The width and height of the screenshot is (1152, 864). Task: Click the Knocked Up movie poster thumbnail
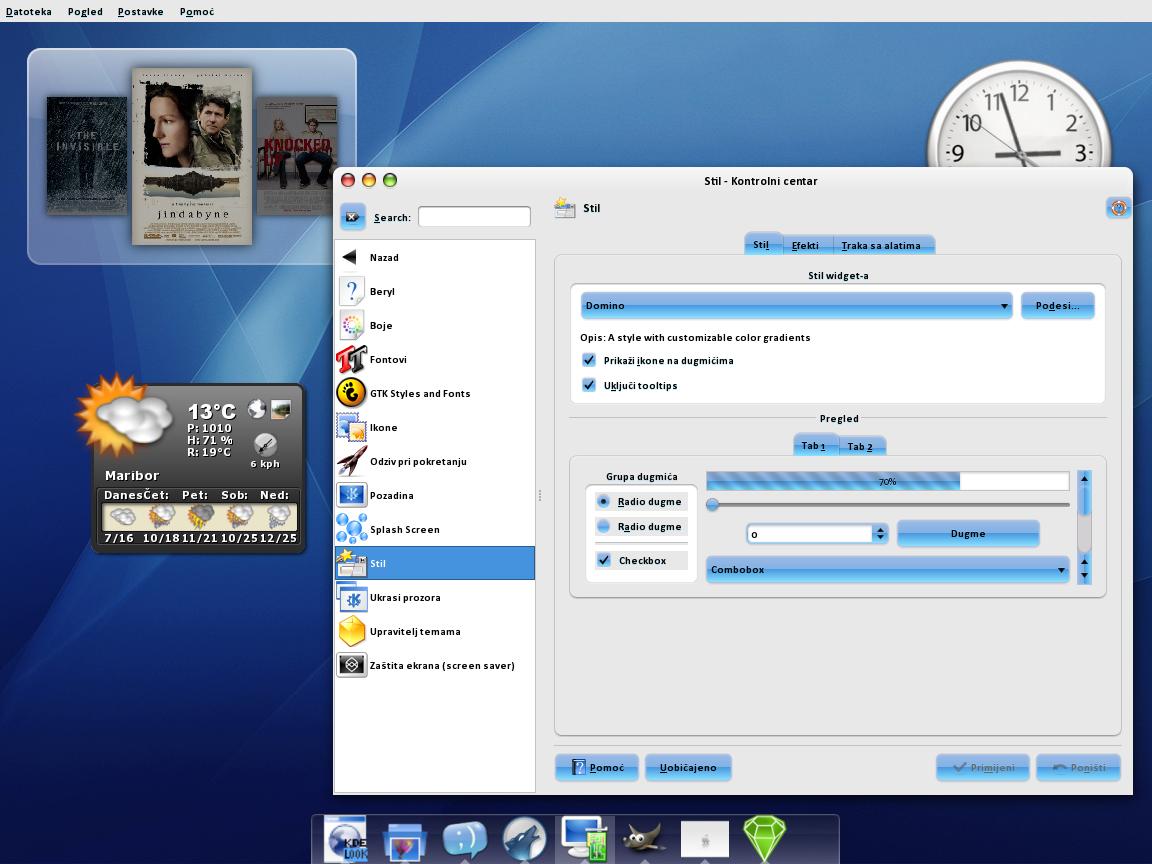(298, 156)
